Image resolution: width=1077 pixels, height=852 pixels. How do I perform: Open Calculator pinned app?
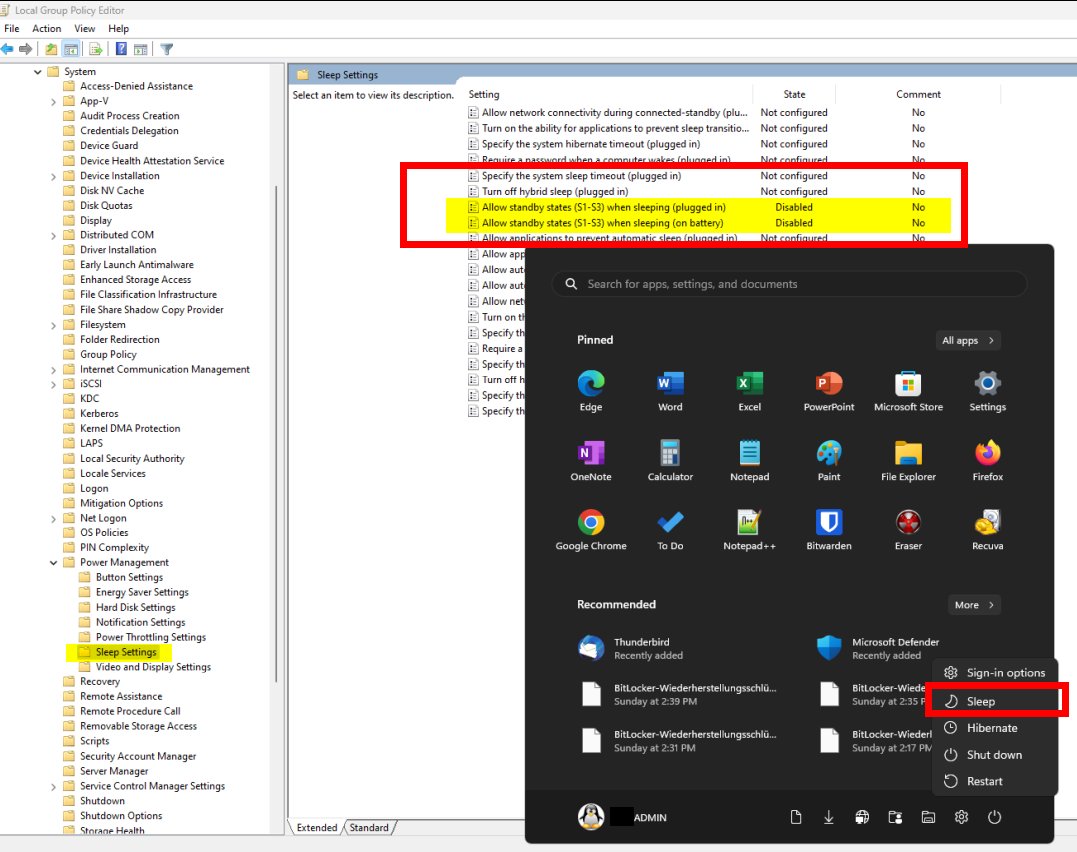(x=670, y=460)
